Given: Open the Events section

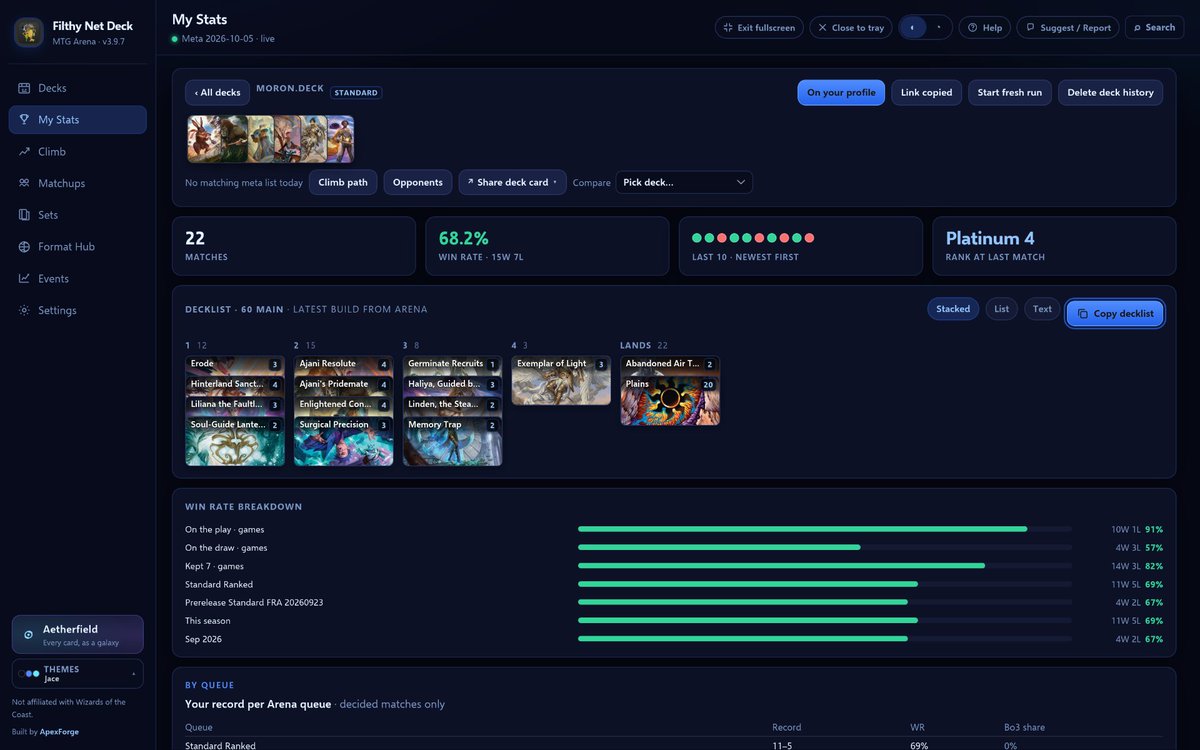Looking at the screenshot, I should point(77,278).
